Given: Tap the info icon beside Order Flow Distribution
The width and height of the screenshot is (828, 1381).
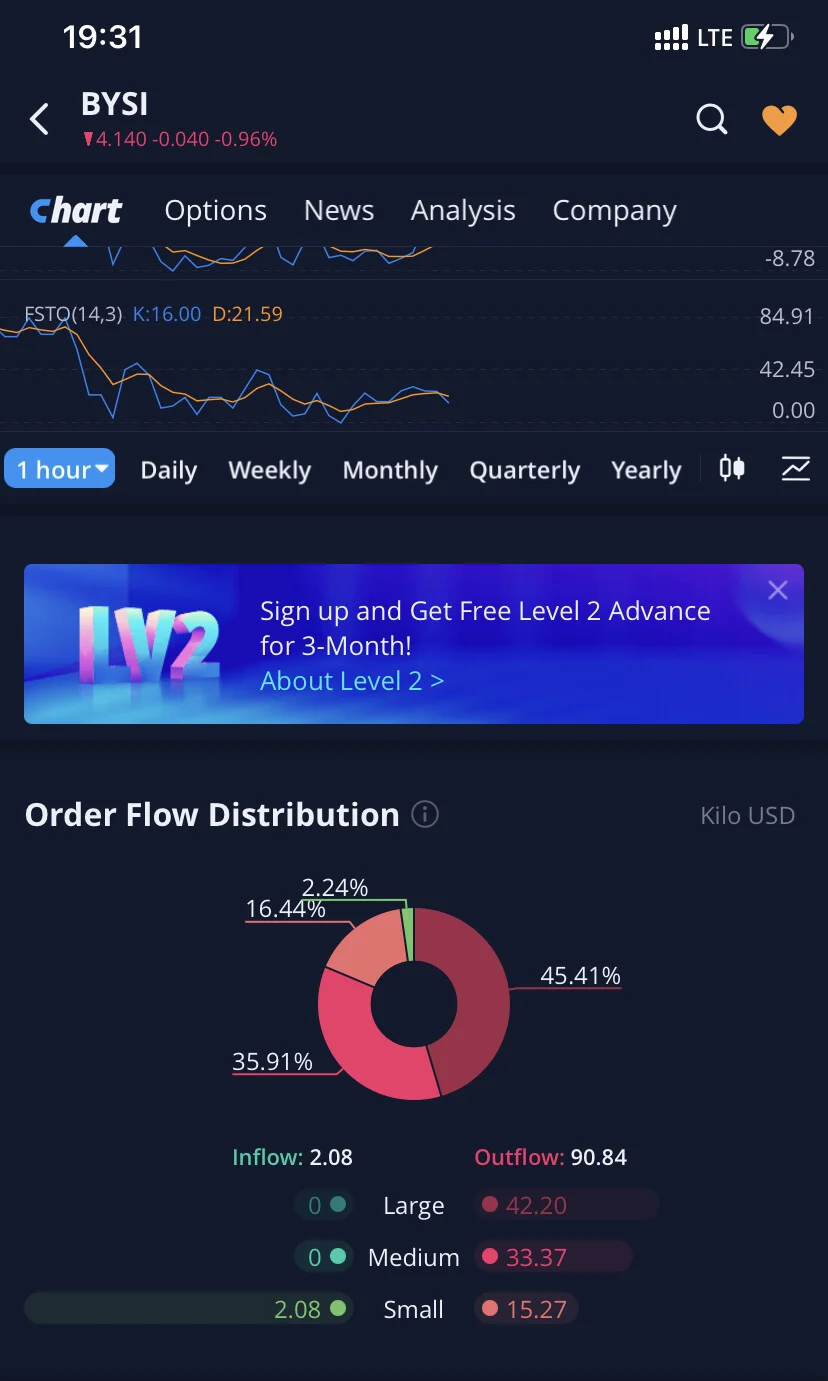Looking at the screenshot, I should pos(425,814).
